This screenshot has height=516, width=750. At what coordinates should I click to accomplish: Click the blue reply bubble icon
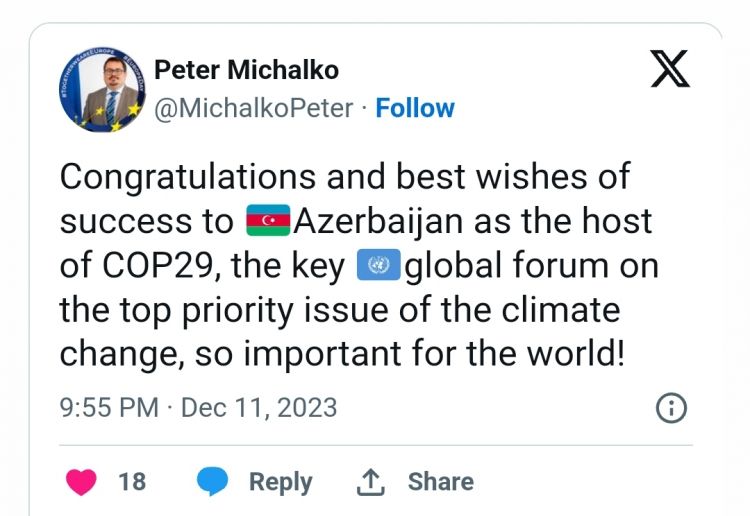tap(213, 481)
